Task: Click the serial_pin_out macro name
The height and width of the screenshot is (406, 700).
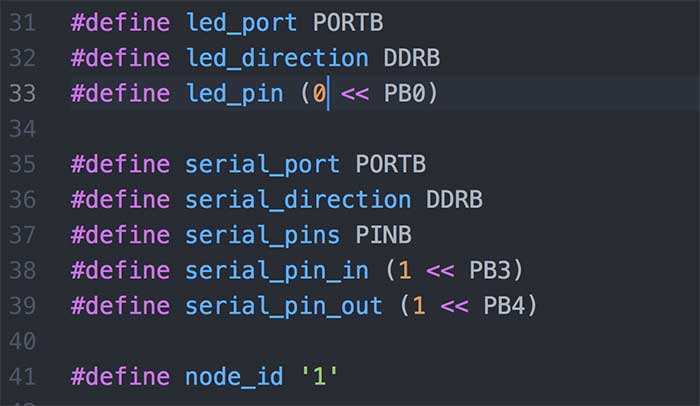Action: [284, 306]
